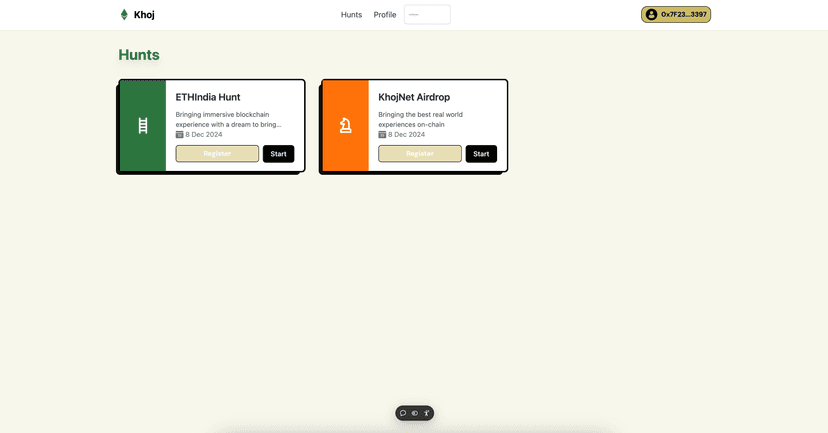
Task: Click the accessibility figure icon in bottom toolbar
Action: click(426, 413)
